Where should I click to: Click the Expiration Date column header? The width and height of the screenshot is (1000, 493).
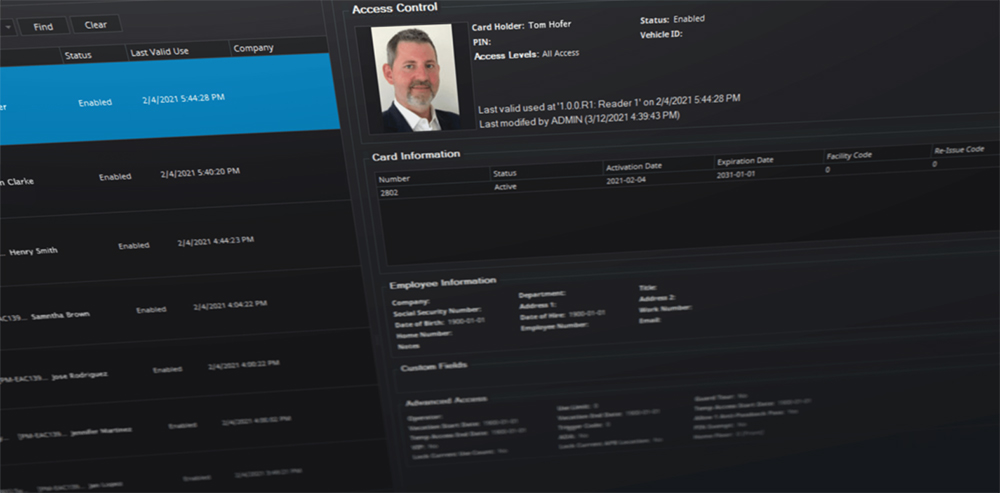[x=745, y=160]
